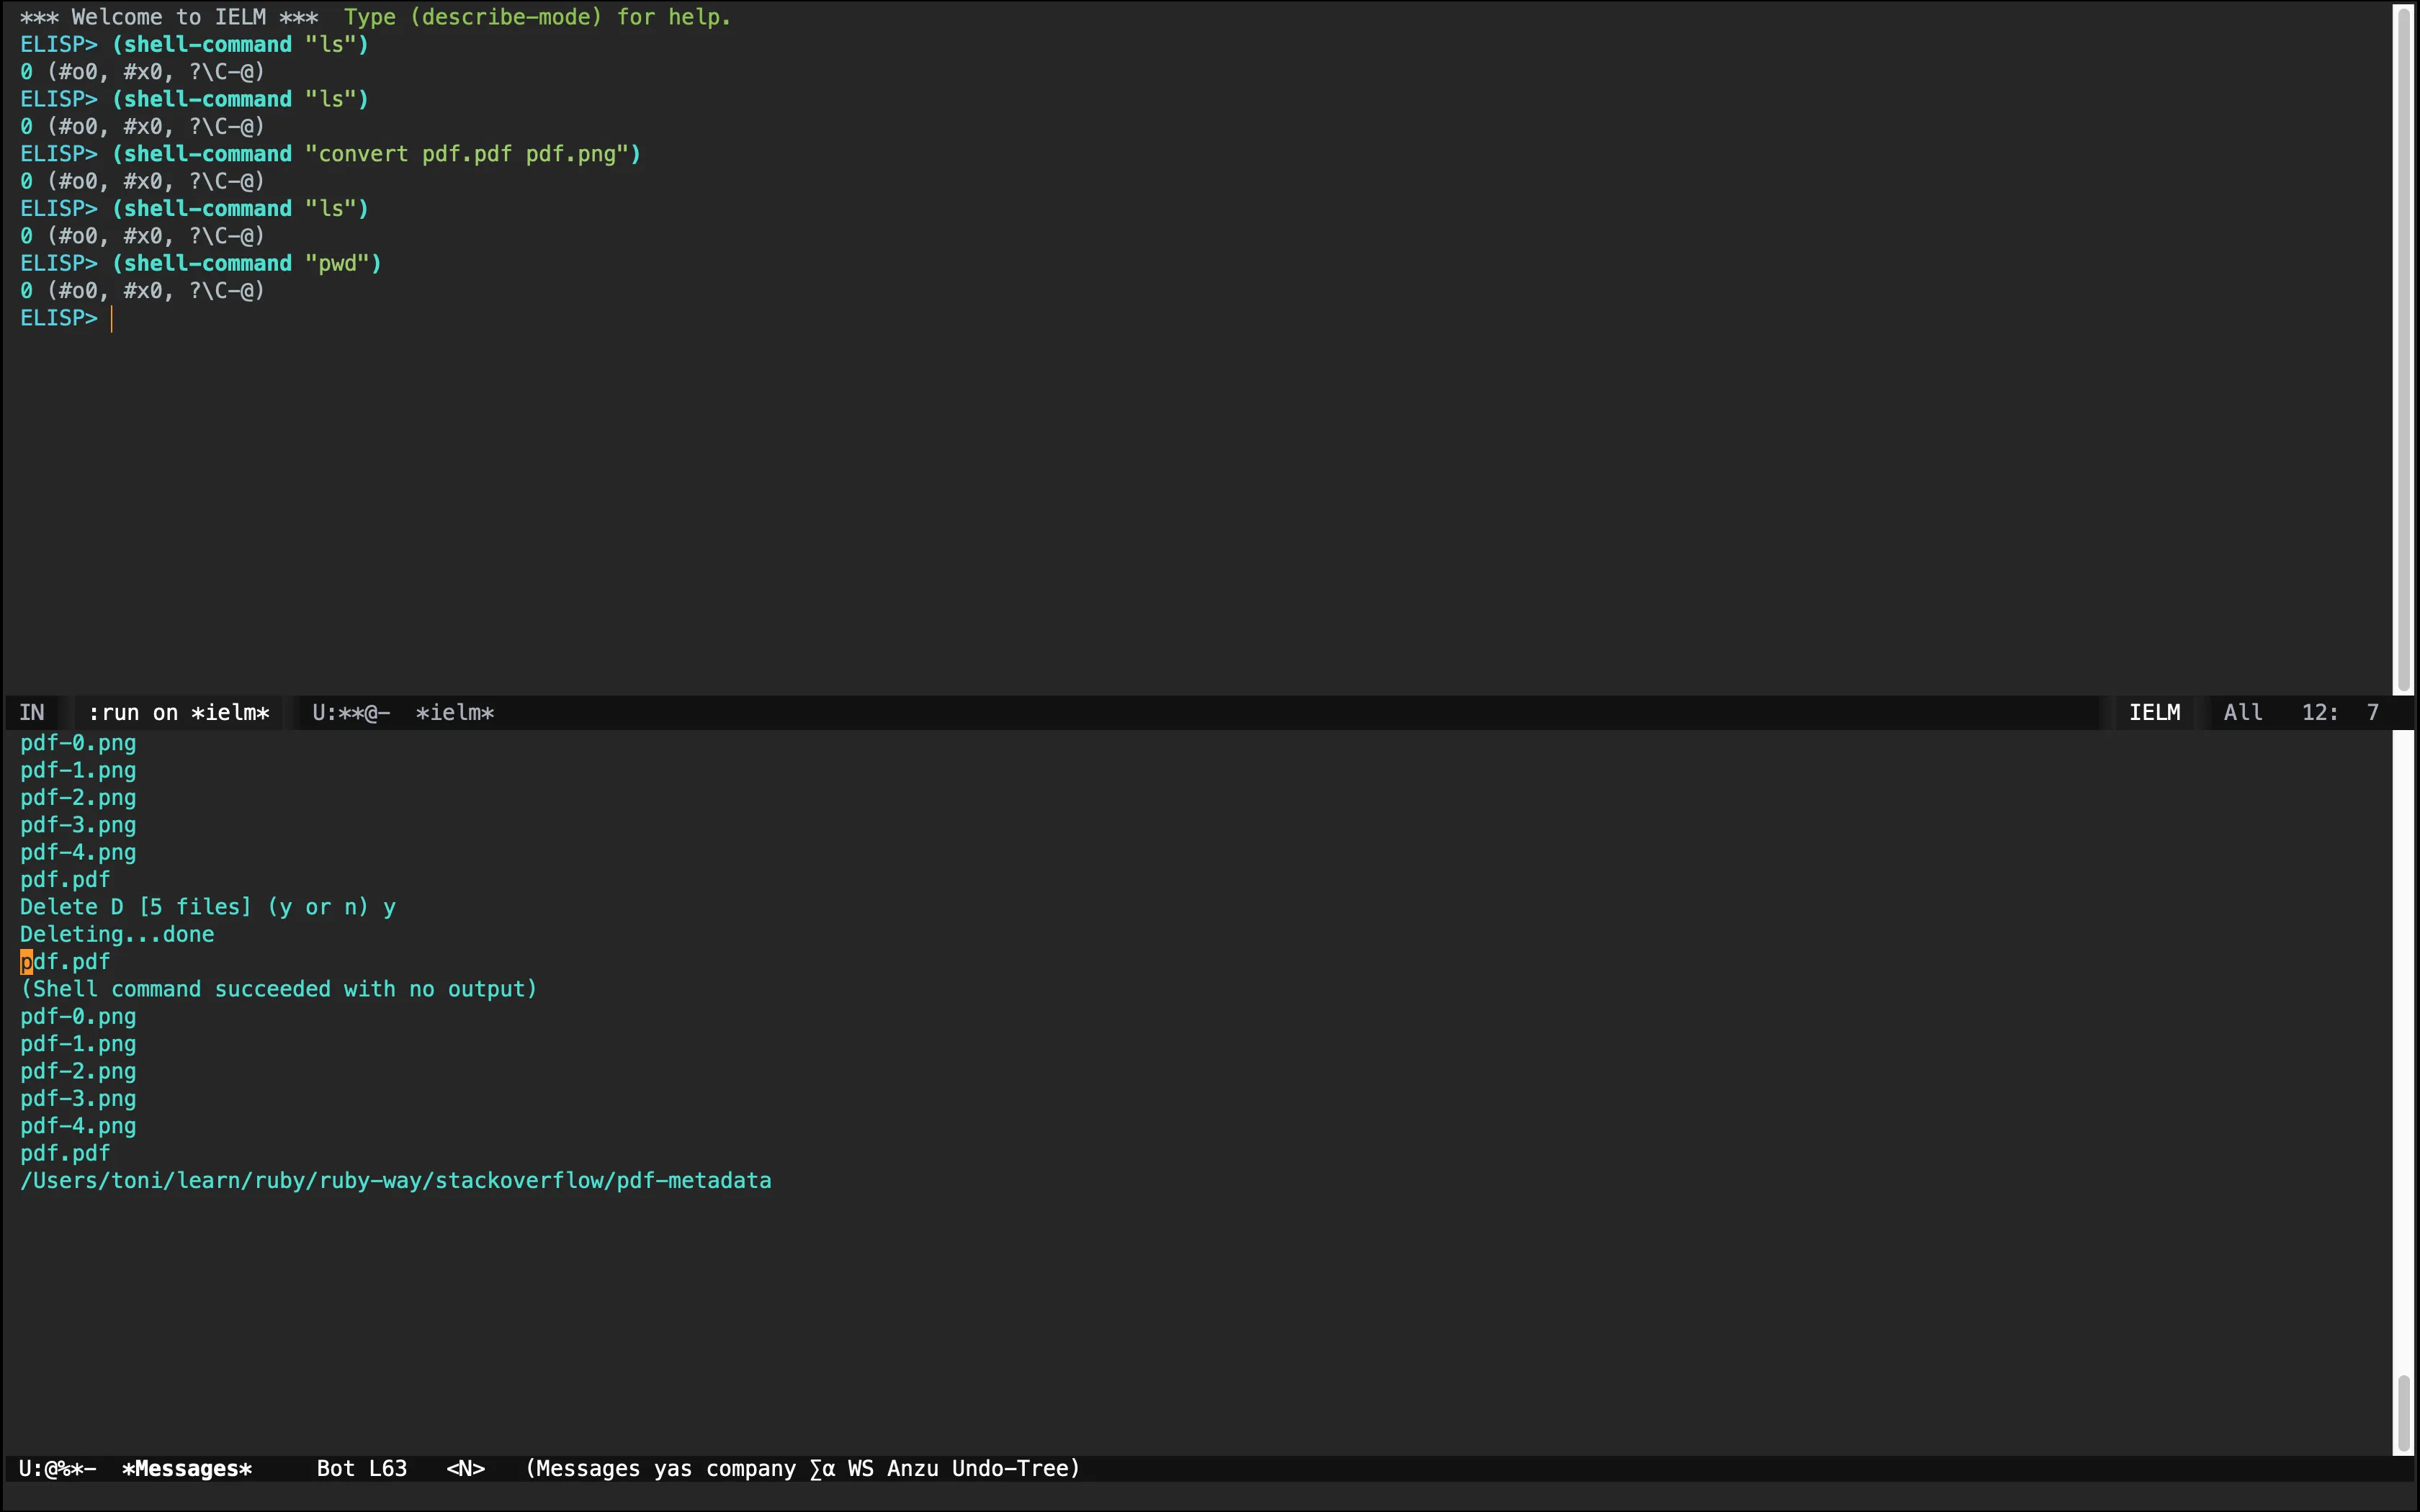Click the ∑α mode lighter symbol
Viewport: 2420px width, 1512px height.
point(822,1468)
